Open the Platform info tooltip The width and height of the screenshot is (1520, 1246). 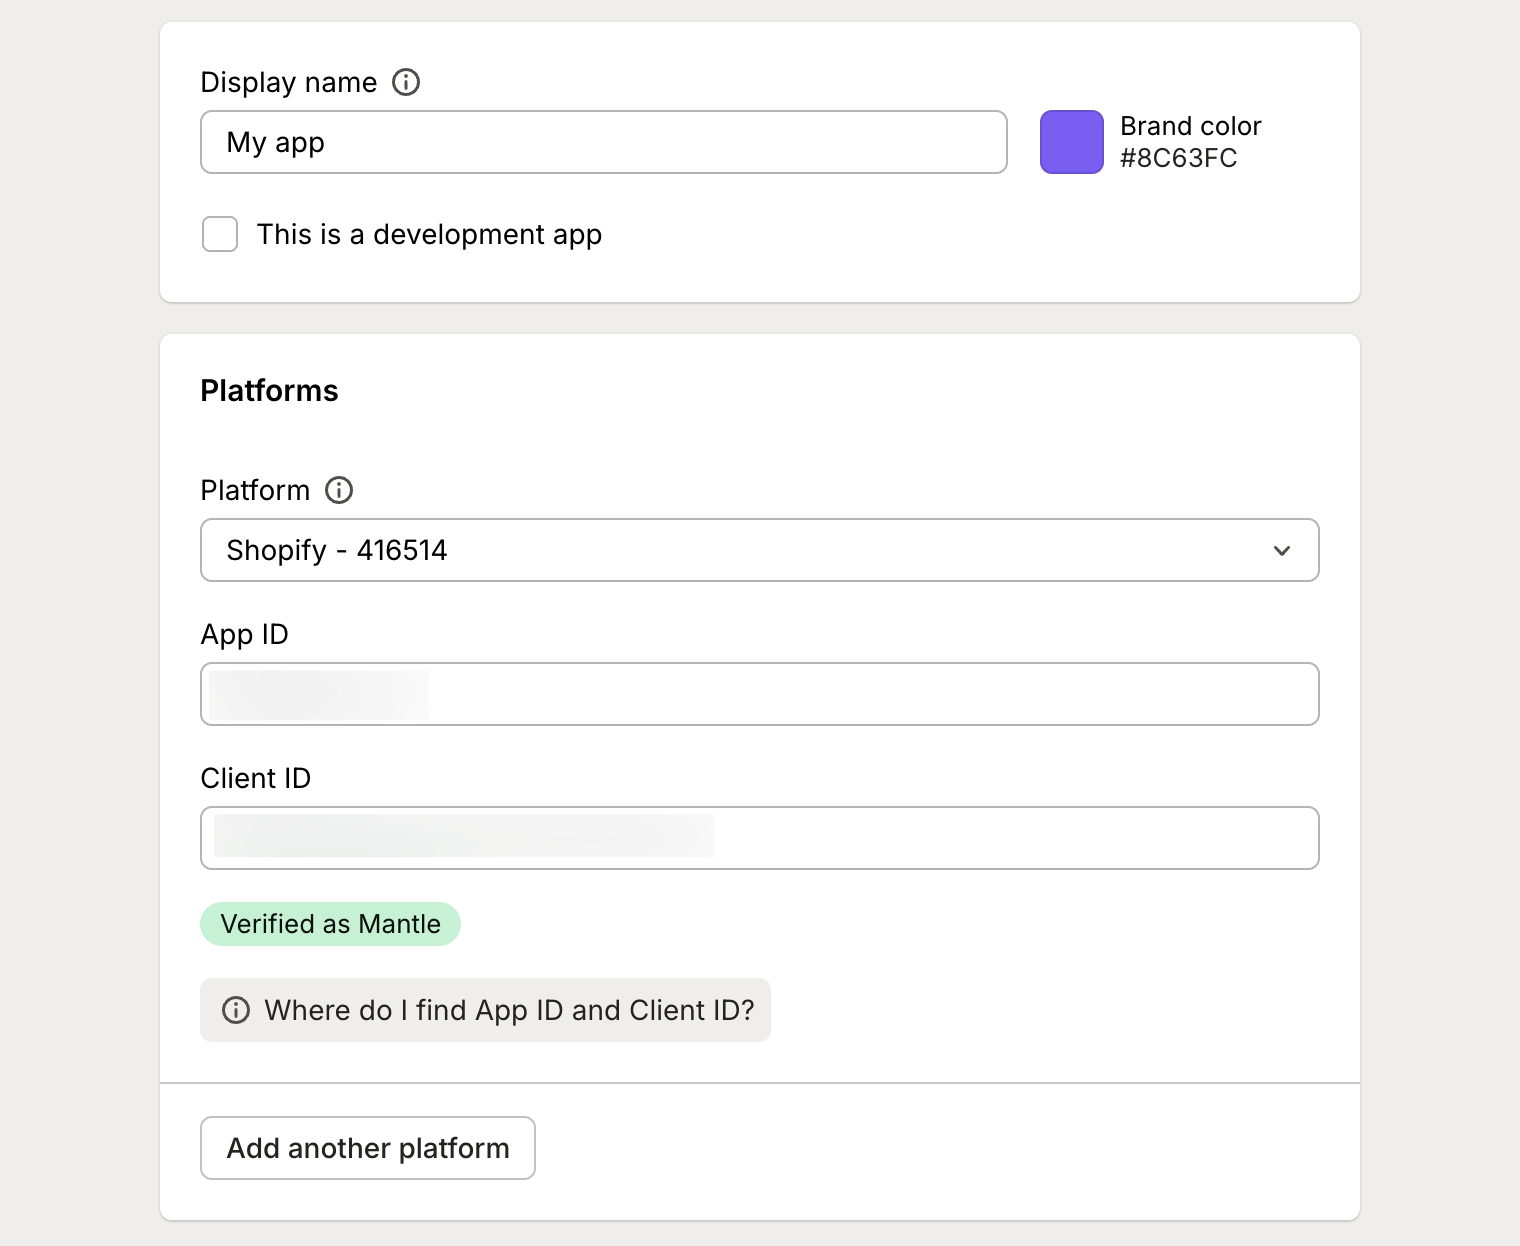(338, 490)
